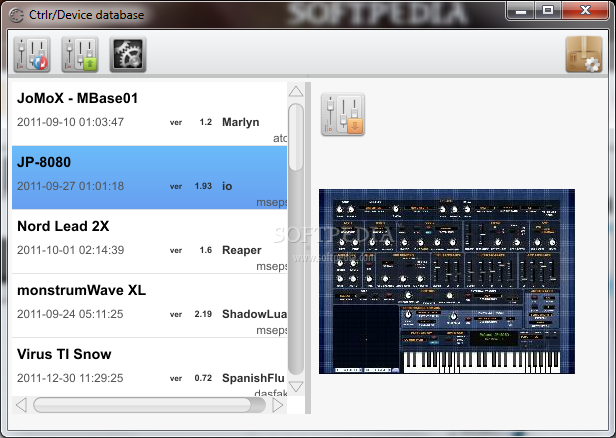
Task: Click date 2011-09-24 05:11:25
Action: click(x=70, y=314)
